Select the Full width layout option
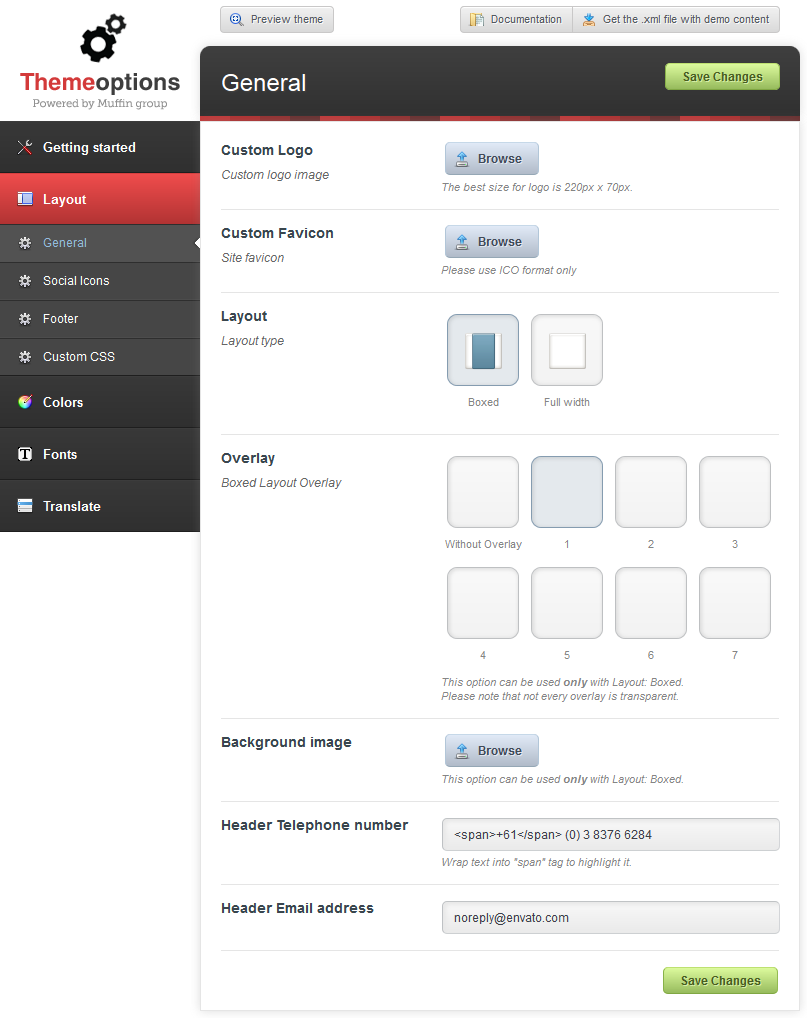 [567, 350]
